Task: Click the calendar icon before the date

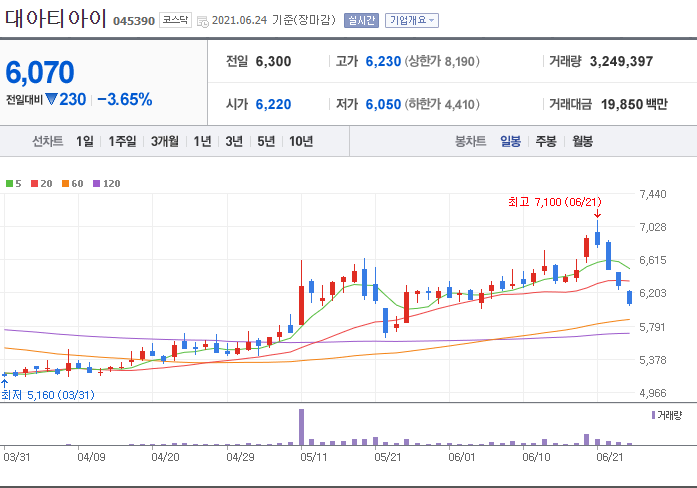Action: tap(202, 21)
